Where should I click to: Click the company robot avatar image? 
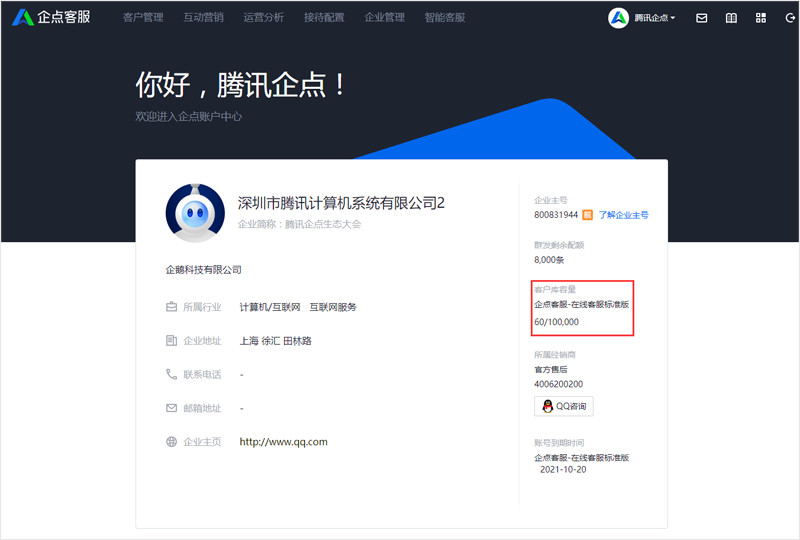(195, 212)
